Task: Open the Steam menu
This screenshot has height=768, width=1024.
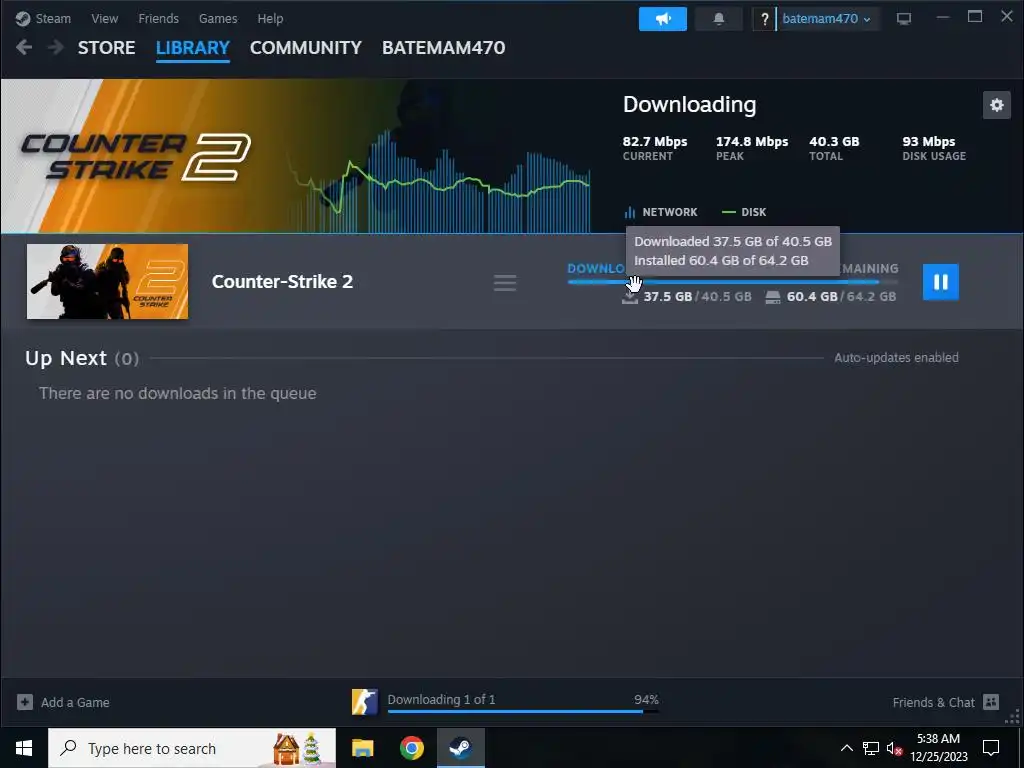Action: [x=53, y=18]
